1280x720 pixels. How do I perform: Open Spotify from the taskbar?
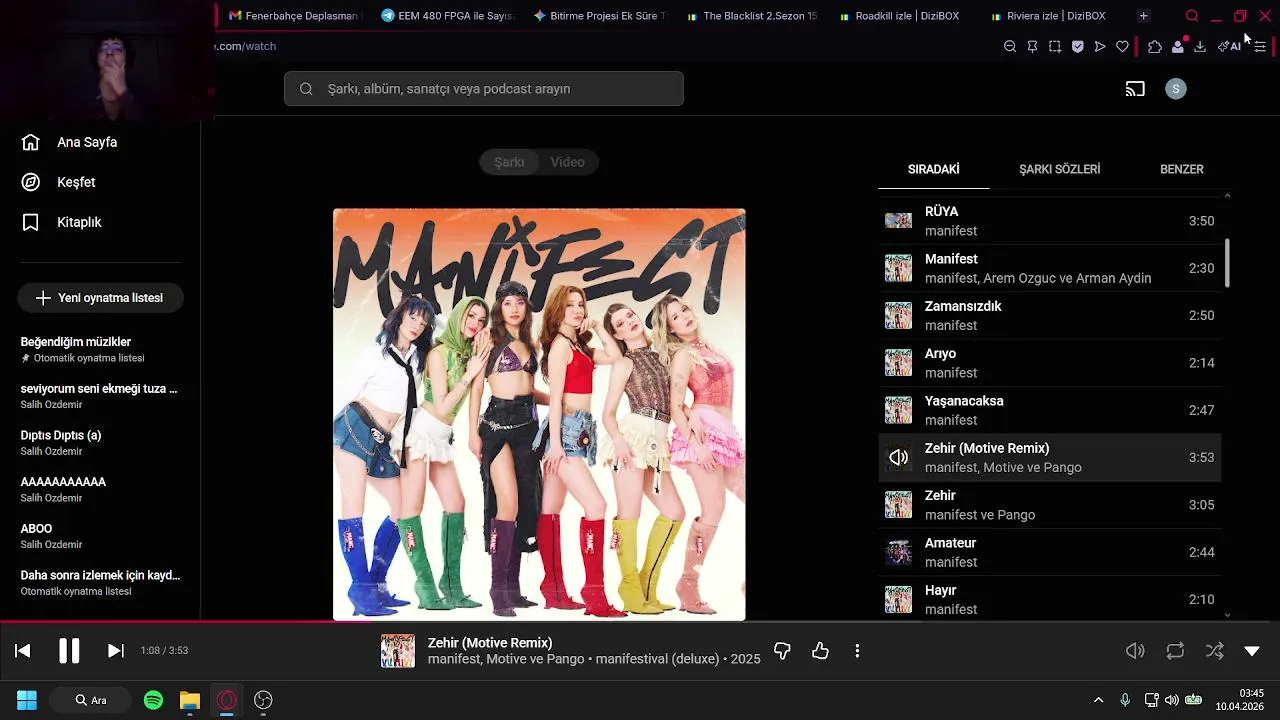[x=153, y=700]
